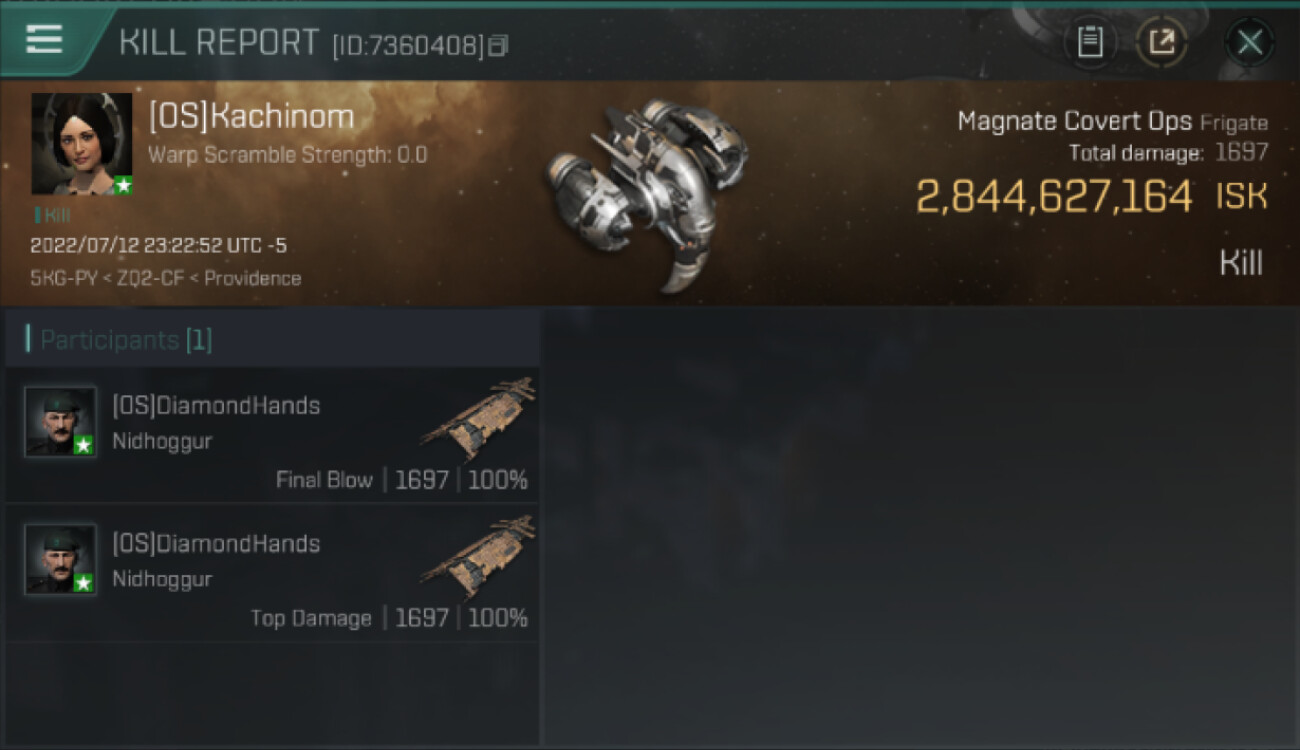The height and width of the screenshot is (750, 1300).
Task: Copy the kill report ID icon
Action: click(498, 45)
